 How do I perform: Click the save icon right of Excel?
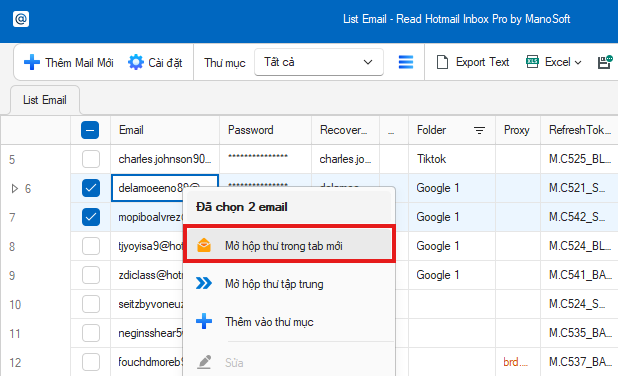click(x=605, y=62)
